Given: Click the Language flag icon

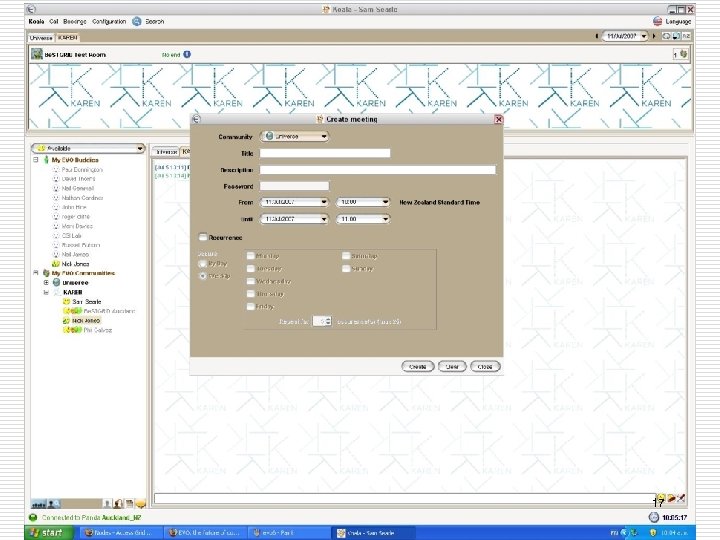Looking at the screenshot, I should pos(657,21).
